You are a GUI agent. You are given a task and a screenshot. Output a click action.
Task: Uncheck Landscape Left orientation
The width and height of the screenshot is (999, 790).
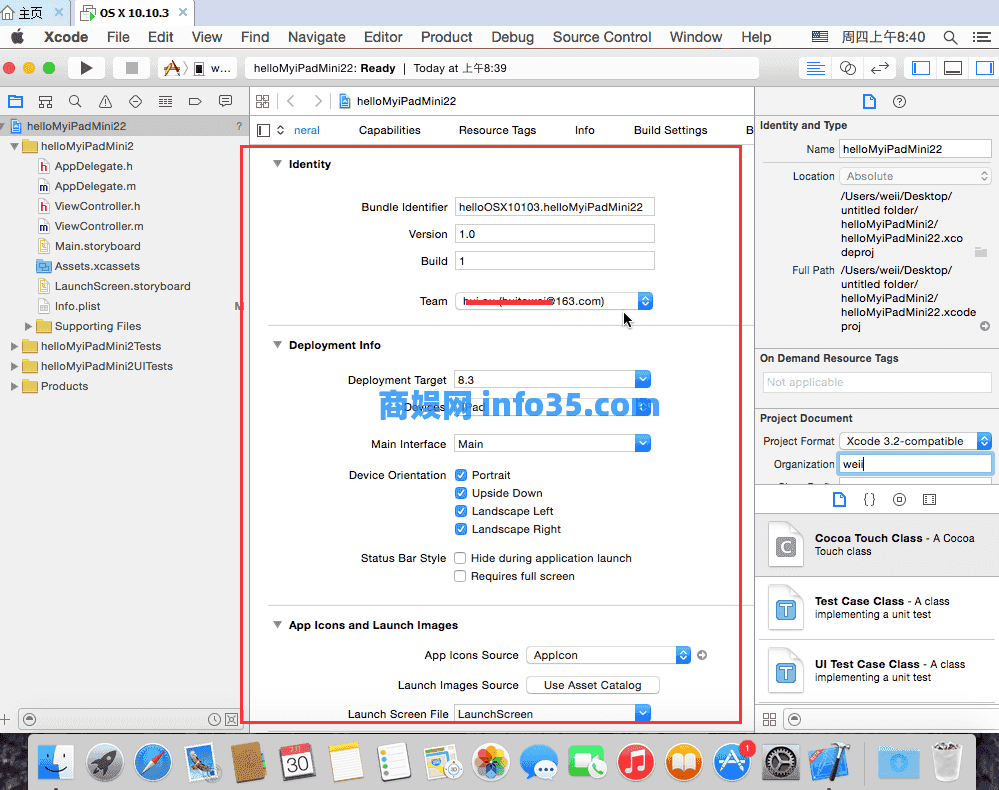(461, 511)
